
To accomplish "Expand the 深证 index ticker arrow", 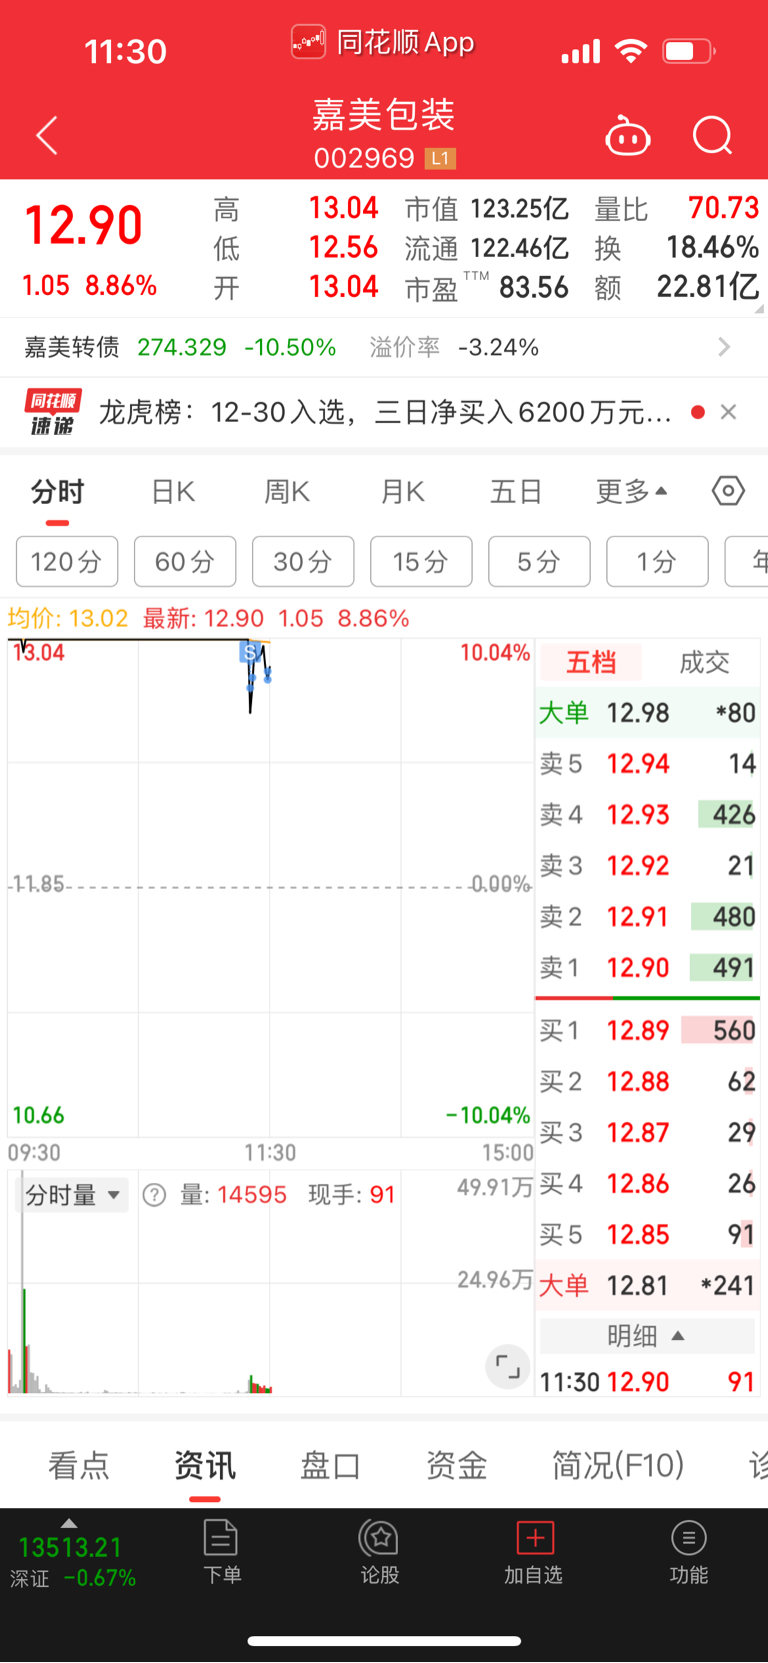I will click(x=69, y=1523).
